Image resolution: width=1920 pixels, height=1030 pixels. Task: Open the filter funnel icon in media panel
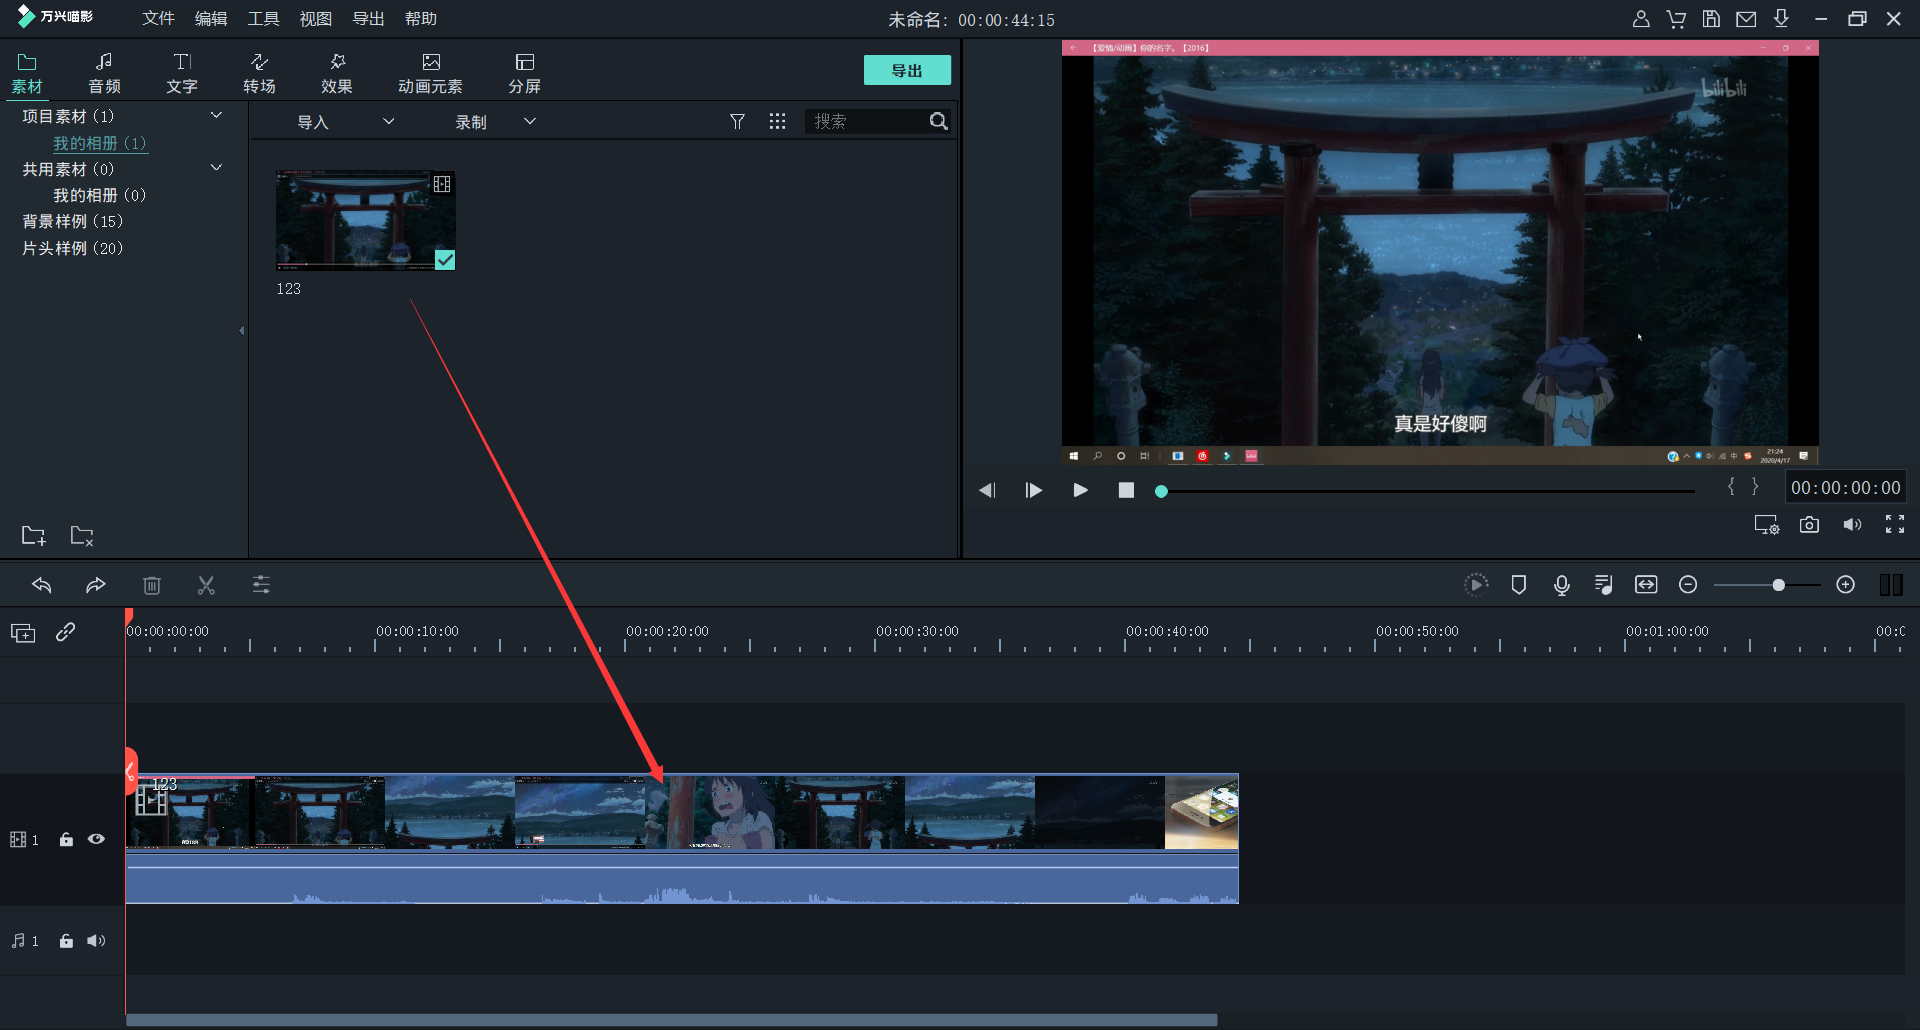(737, 121)
